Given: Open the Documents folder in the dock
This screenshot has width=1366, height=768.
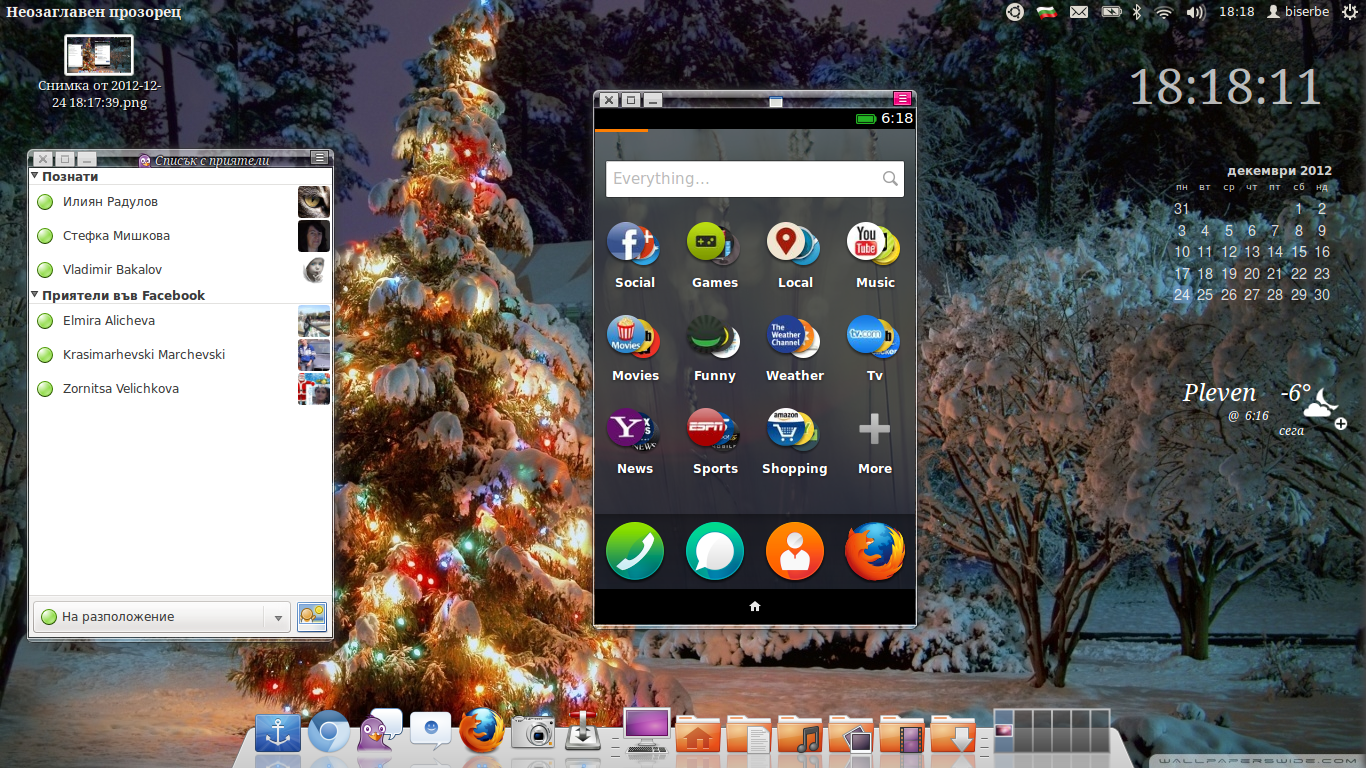Looking at the screenshot, I should (x=750, y=733).
